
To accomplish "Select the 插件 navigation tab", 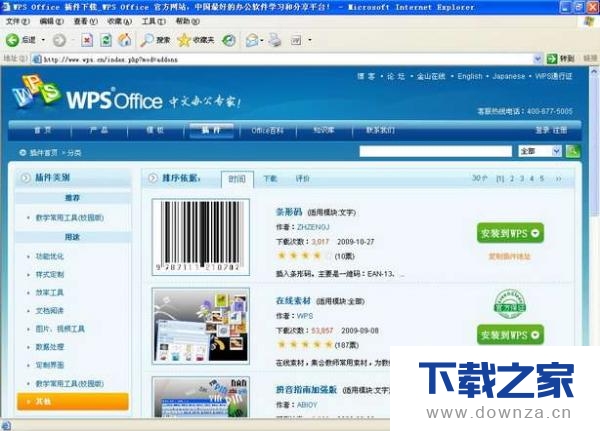I will coord(211,130).
